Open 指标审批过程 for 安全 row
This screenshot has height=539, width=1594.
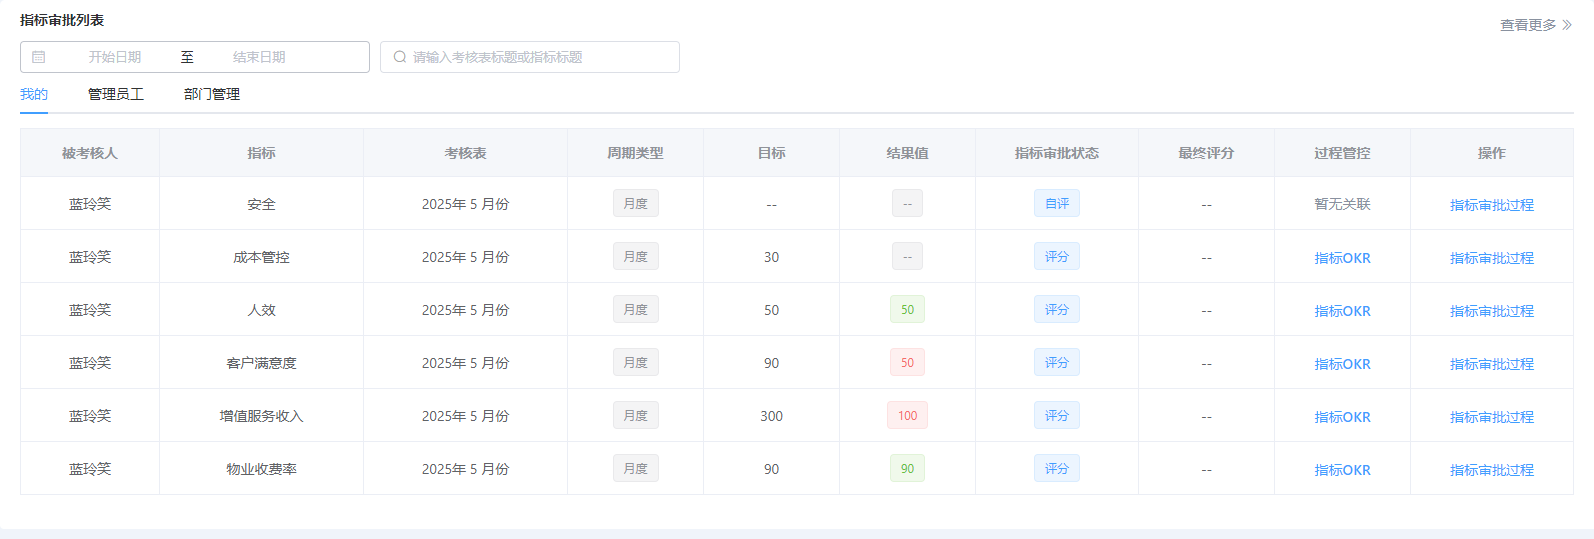point(1491,205)
